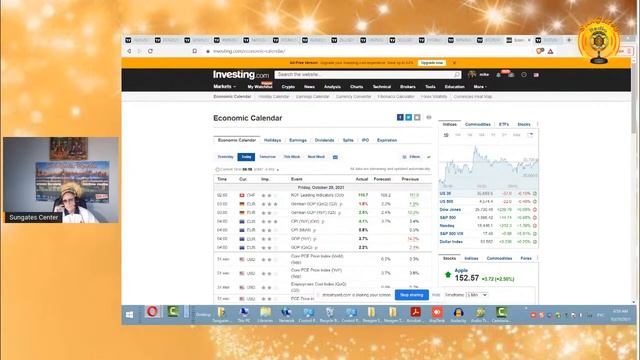Open the Holiday Calendar submenu link

point(273,97)
